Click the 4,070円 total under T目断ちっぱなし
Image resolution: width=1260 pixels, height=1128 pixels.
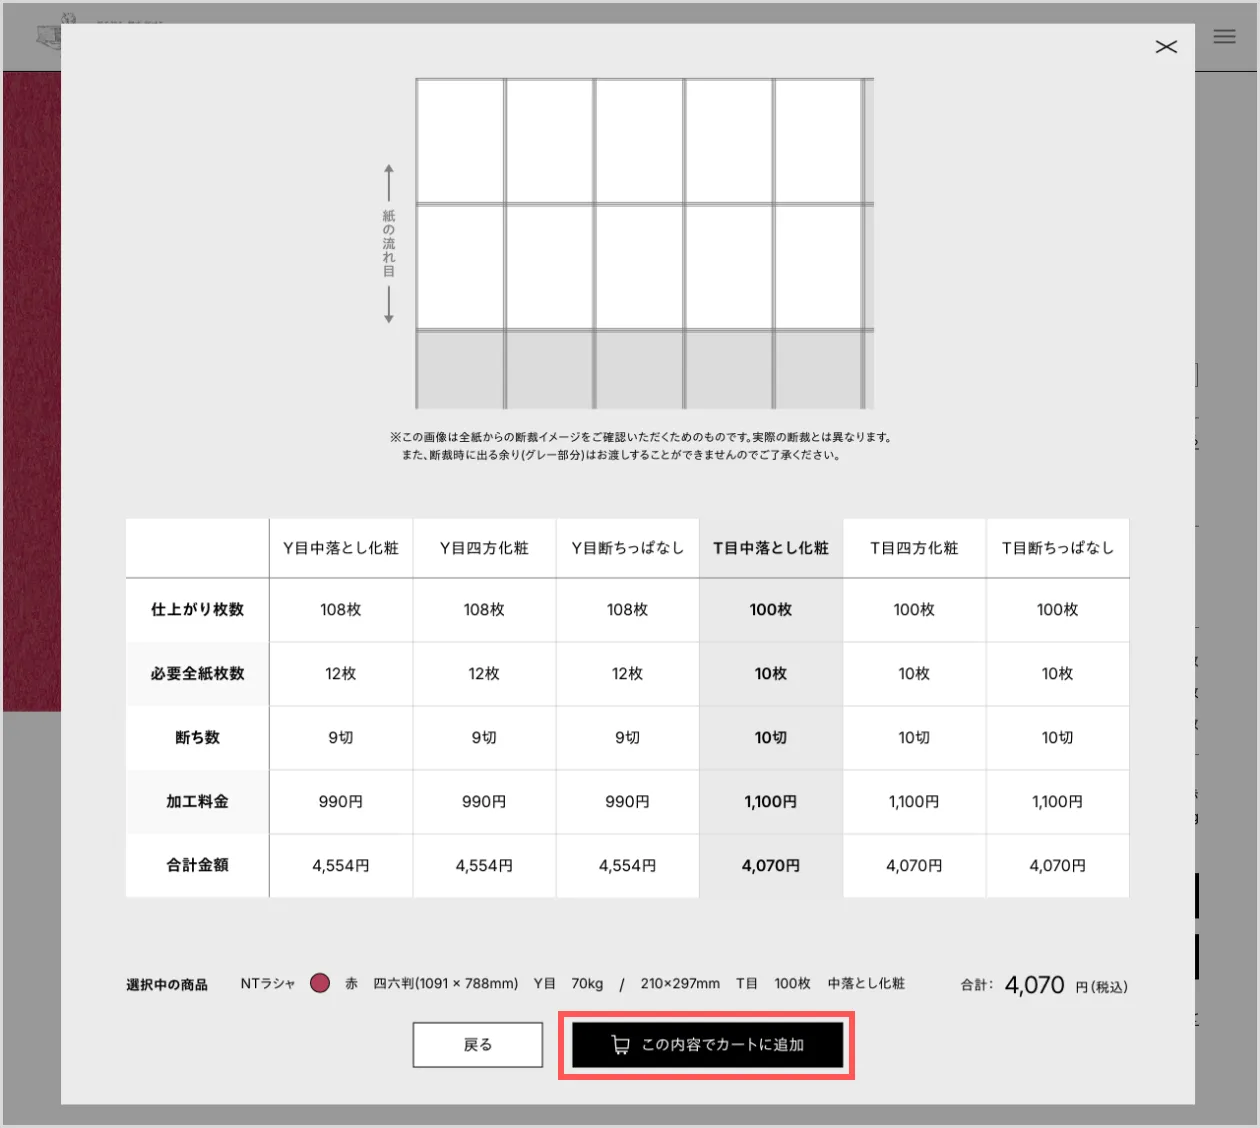(1057, 866)
